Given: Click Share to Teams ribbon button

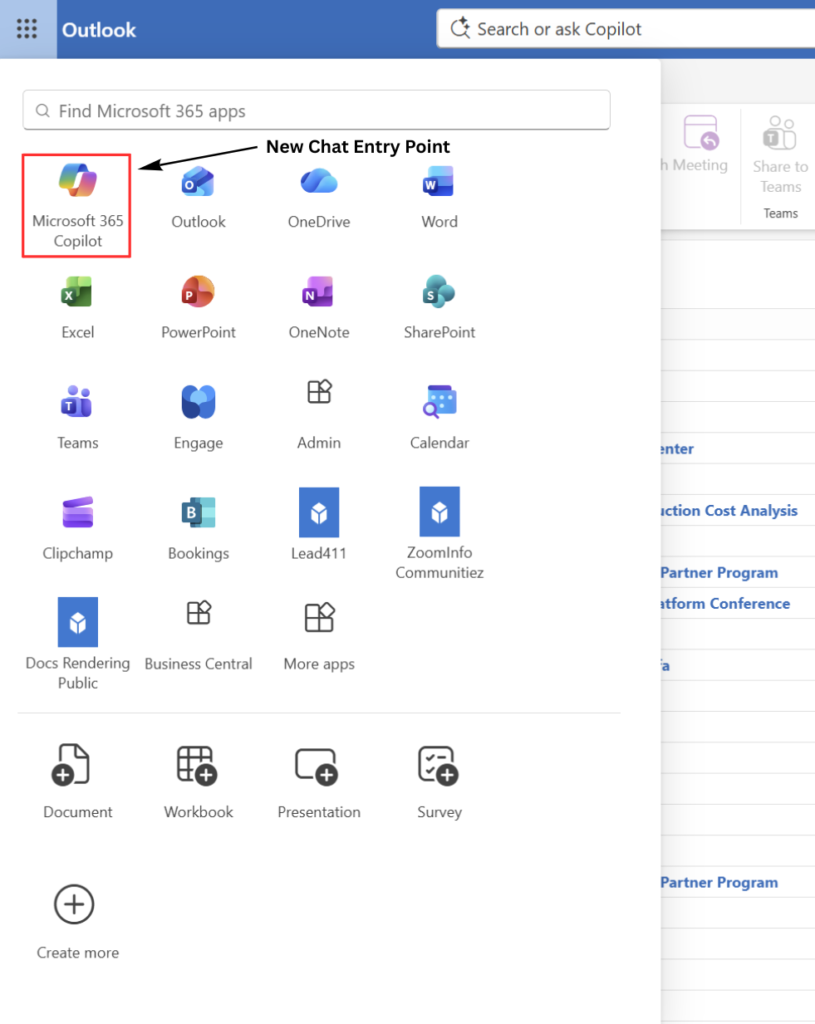Looking at the screenshot, I should tap(780, 155).
